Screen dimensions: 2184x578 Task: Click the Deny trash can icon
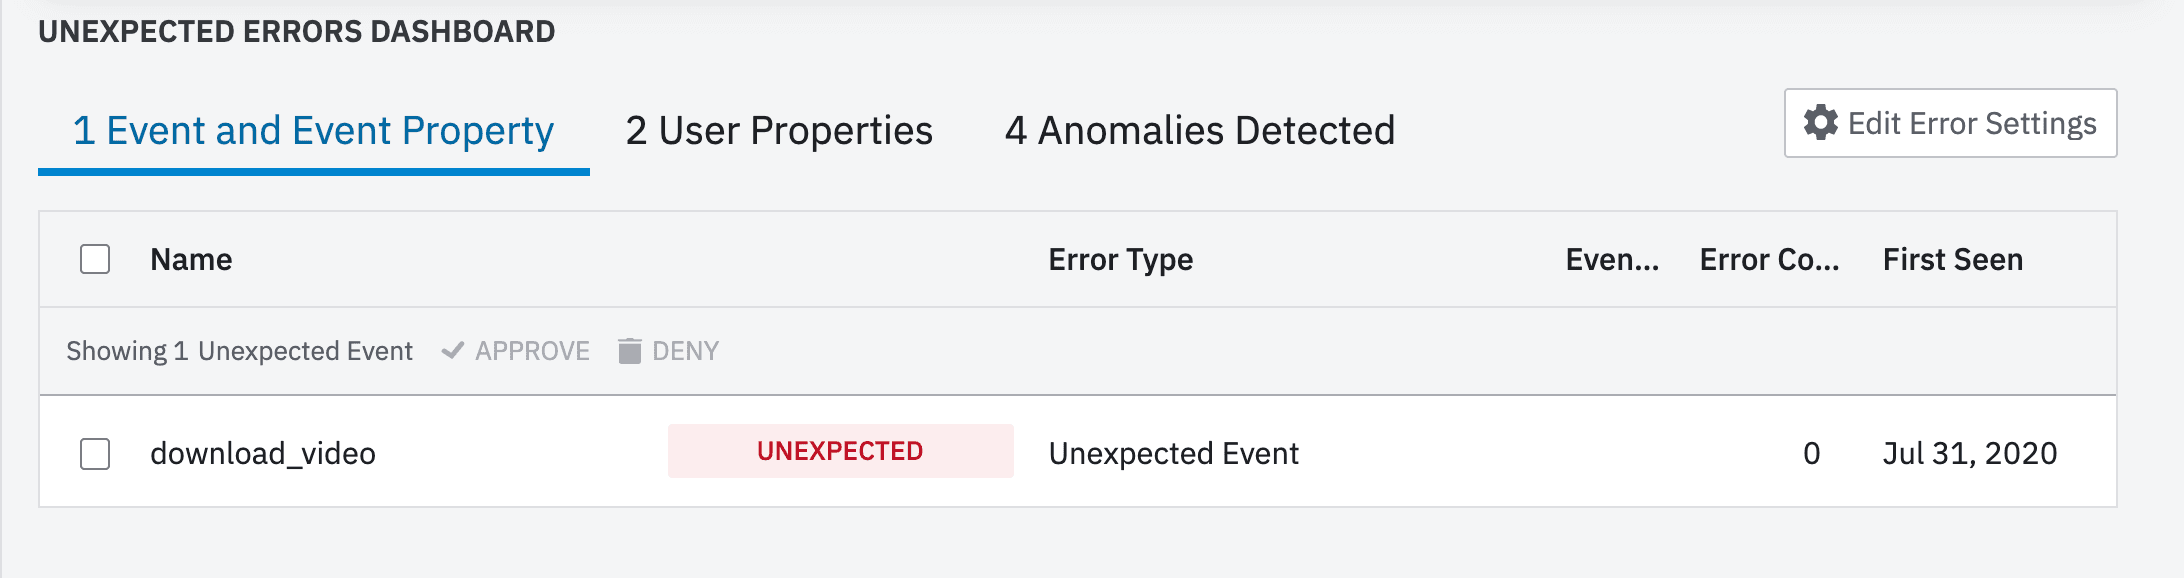[629, 351]
